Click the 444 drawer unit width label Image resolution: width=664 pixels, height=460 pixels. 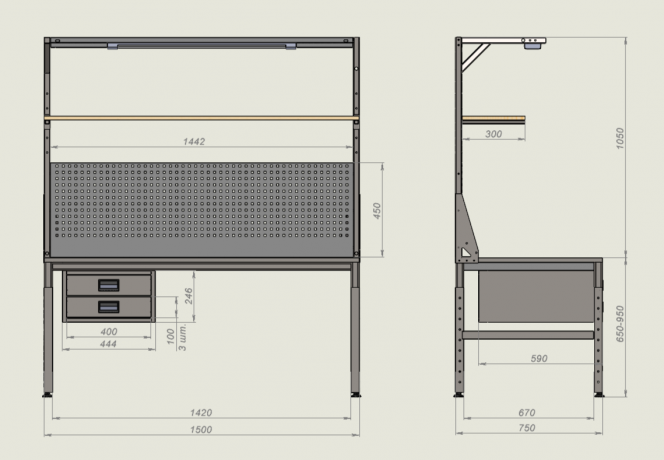(x=108, y=344)
